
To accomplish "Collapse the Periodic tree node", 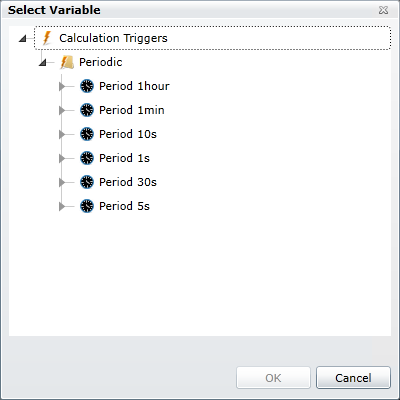I will pyautogui.click(x=43, y=63).
